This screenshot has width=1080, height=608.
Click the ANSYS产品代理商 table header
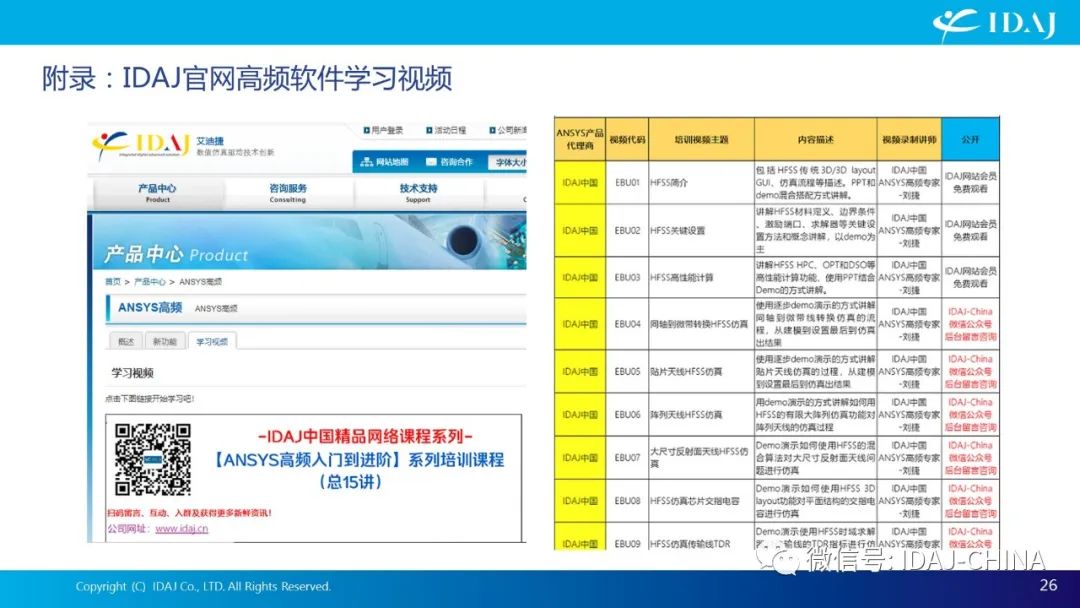(580, 139)
